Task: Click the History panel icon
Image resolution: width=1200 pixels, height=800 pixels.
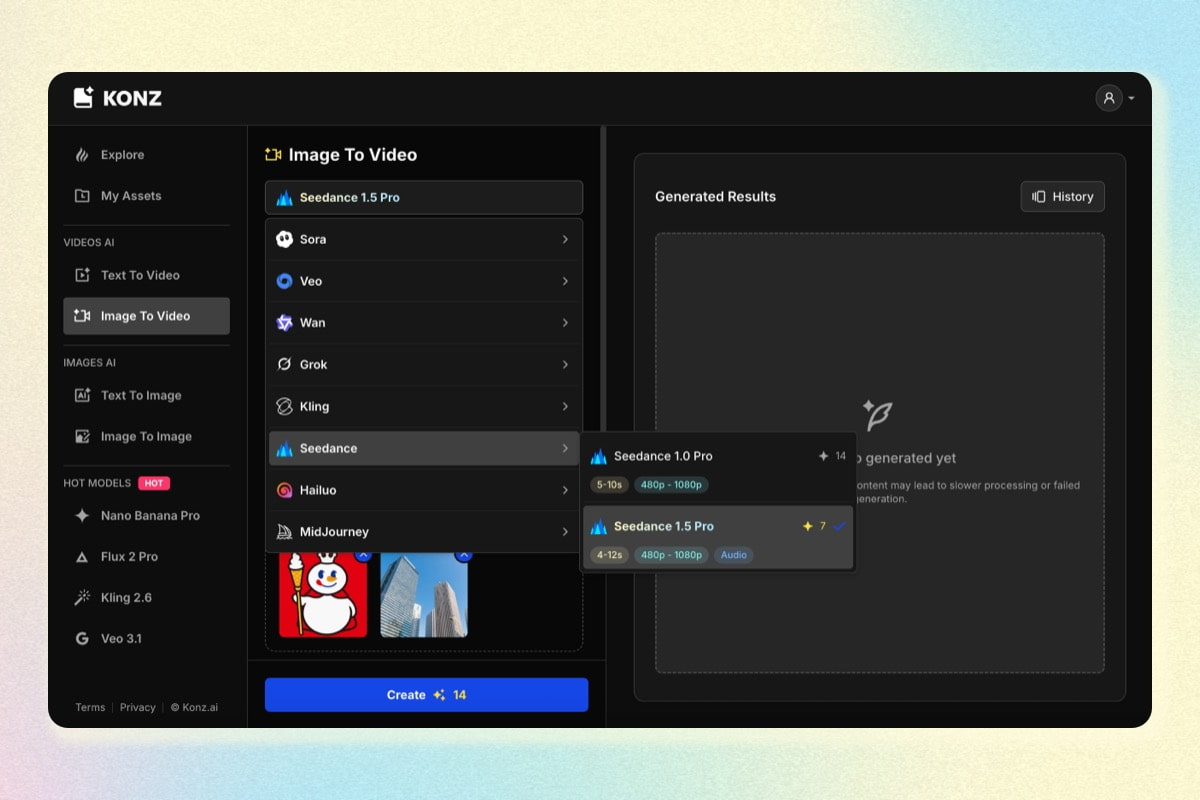Action: click(x=1039, y=197)
